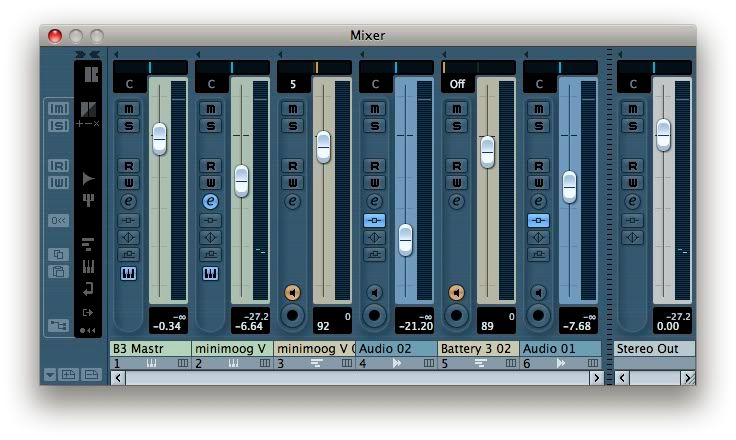Viewport: 736px width, 440px height.
Task: Click the narrow arrow above channel 2 minimoog V
Action: tap(198, 54)
